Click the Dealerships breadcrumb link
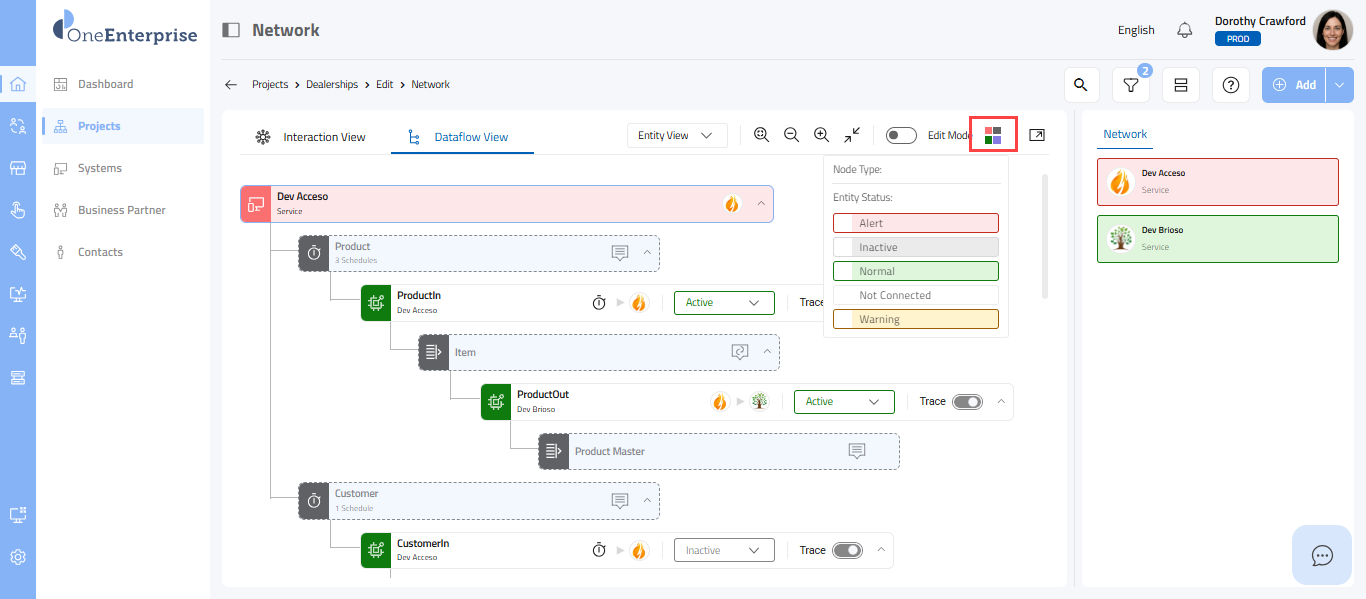 331,85
